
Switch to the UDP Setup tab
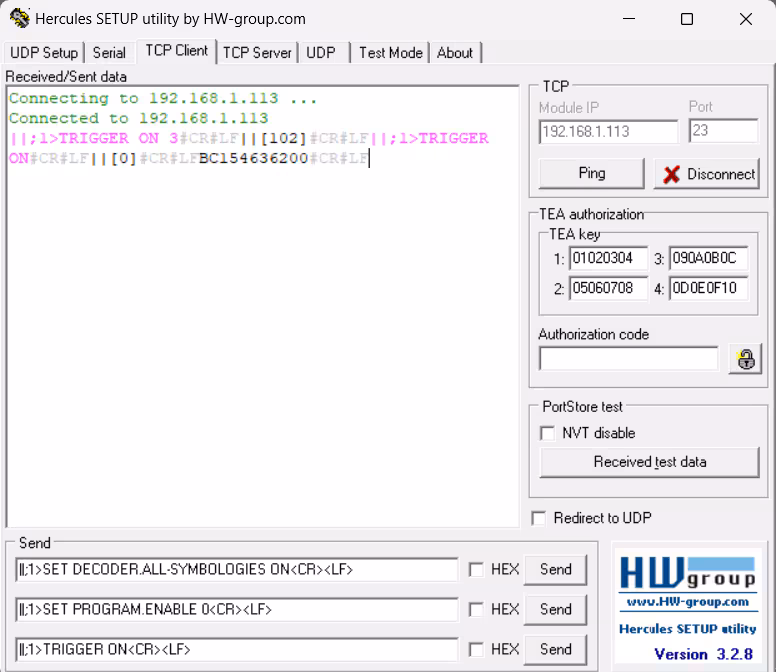(44, 52)
